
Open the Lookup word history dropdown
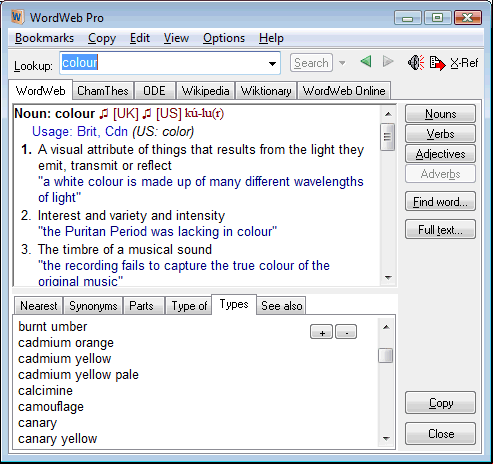(x=272, y=63)
